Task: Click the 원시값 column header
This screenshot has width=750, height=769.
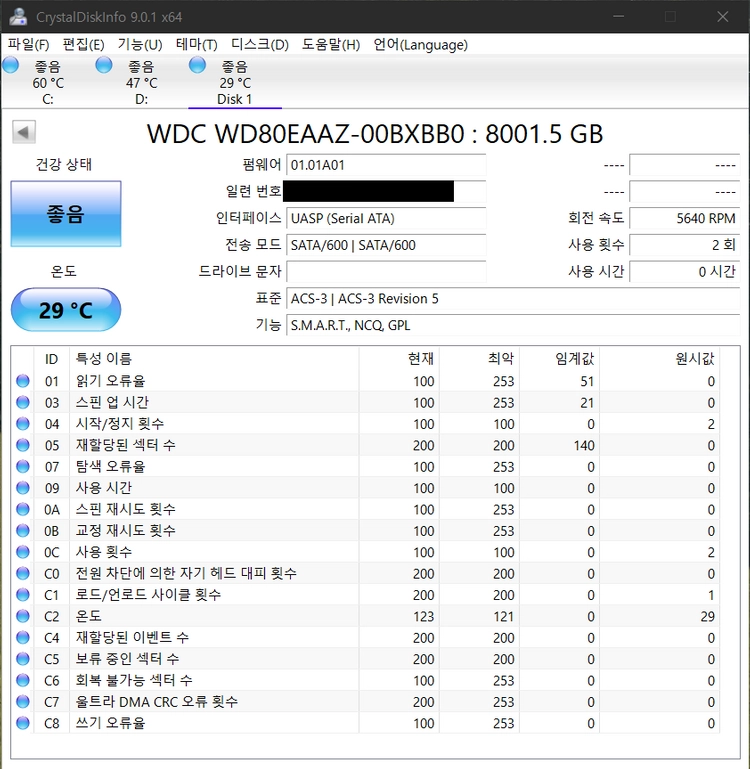Action: pyautogui.click(x=659, y=359)
